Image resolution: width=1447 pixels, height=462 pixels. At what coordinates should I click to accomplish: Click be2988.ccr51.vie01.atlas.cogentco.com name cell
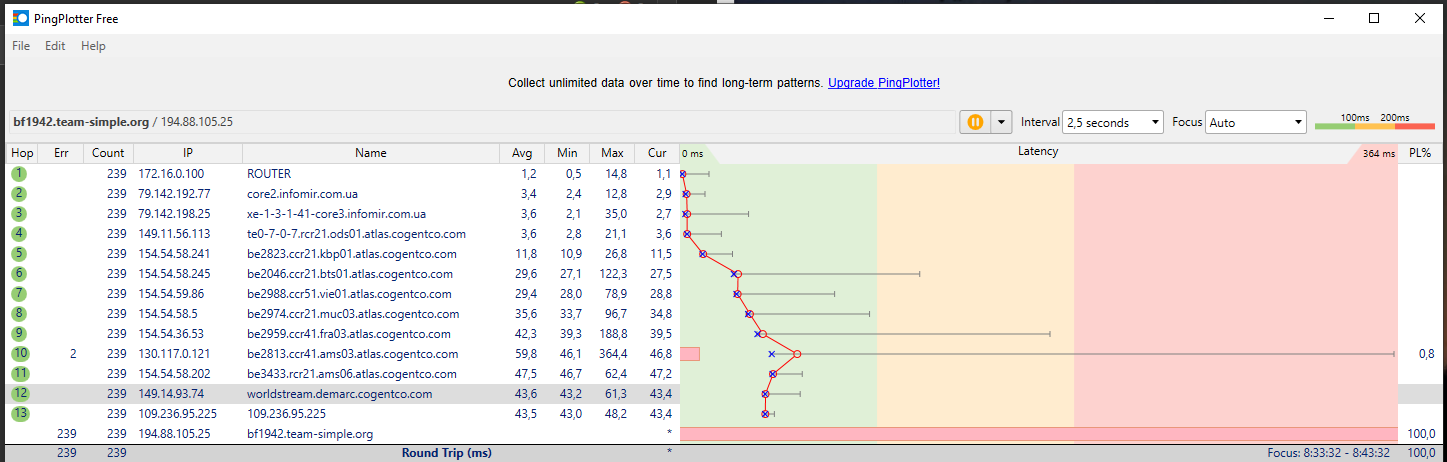pyautogui.click(x=349, y=294)
